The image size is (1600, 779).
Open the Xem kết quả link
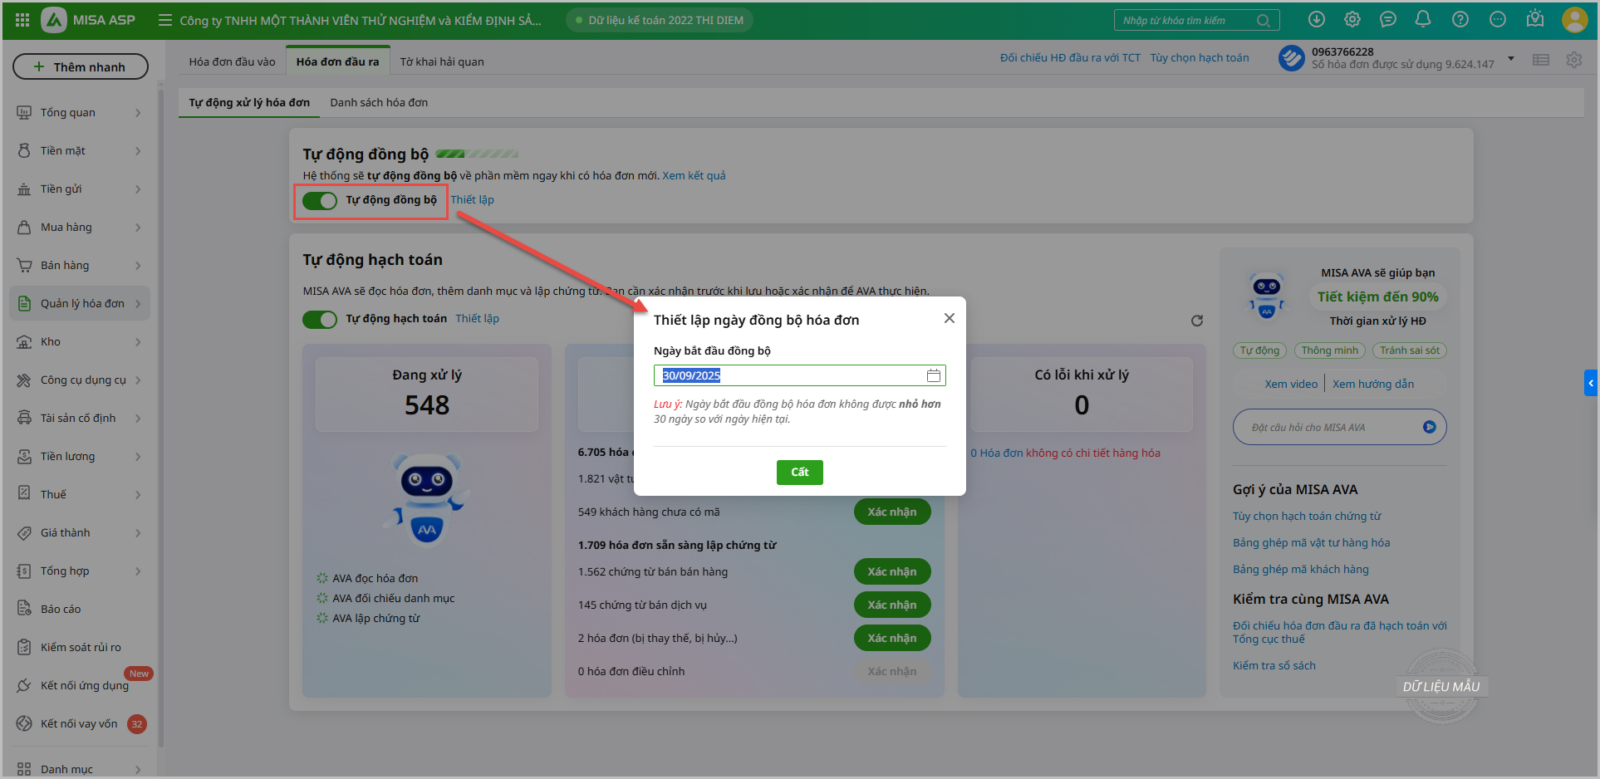pyautogui.click(x=694, y=176)
